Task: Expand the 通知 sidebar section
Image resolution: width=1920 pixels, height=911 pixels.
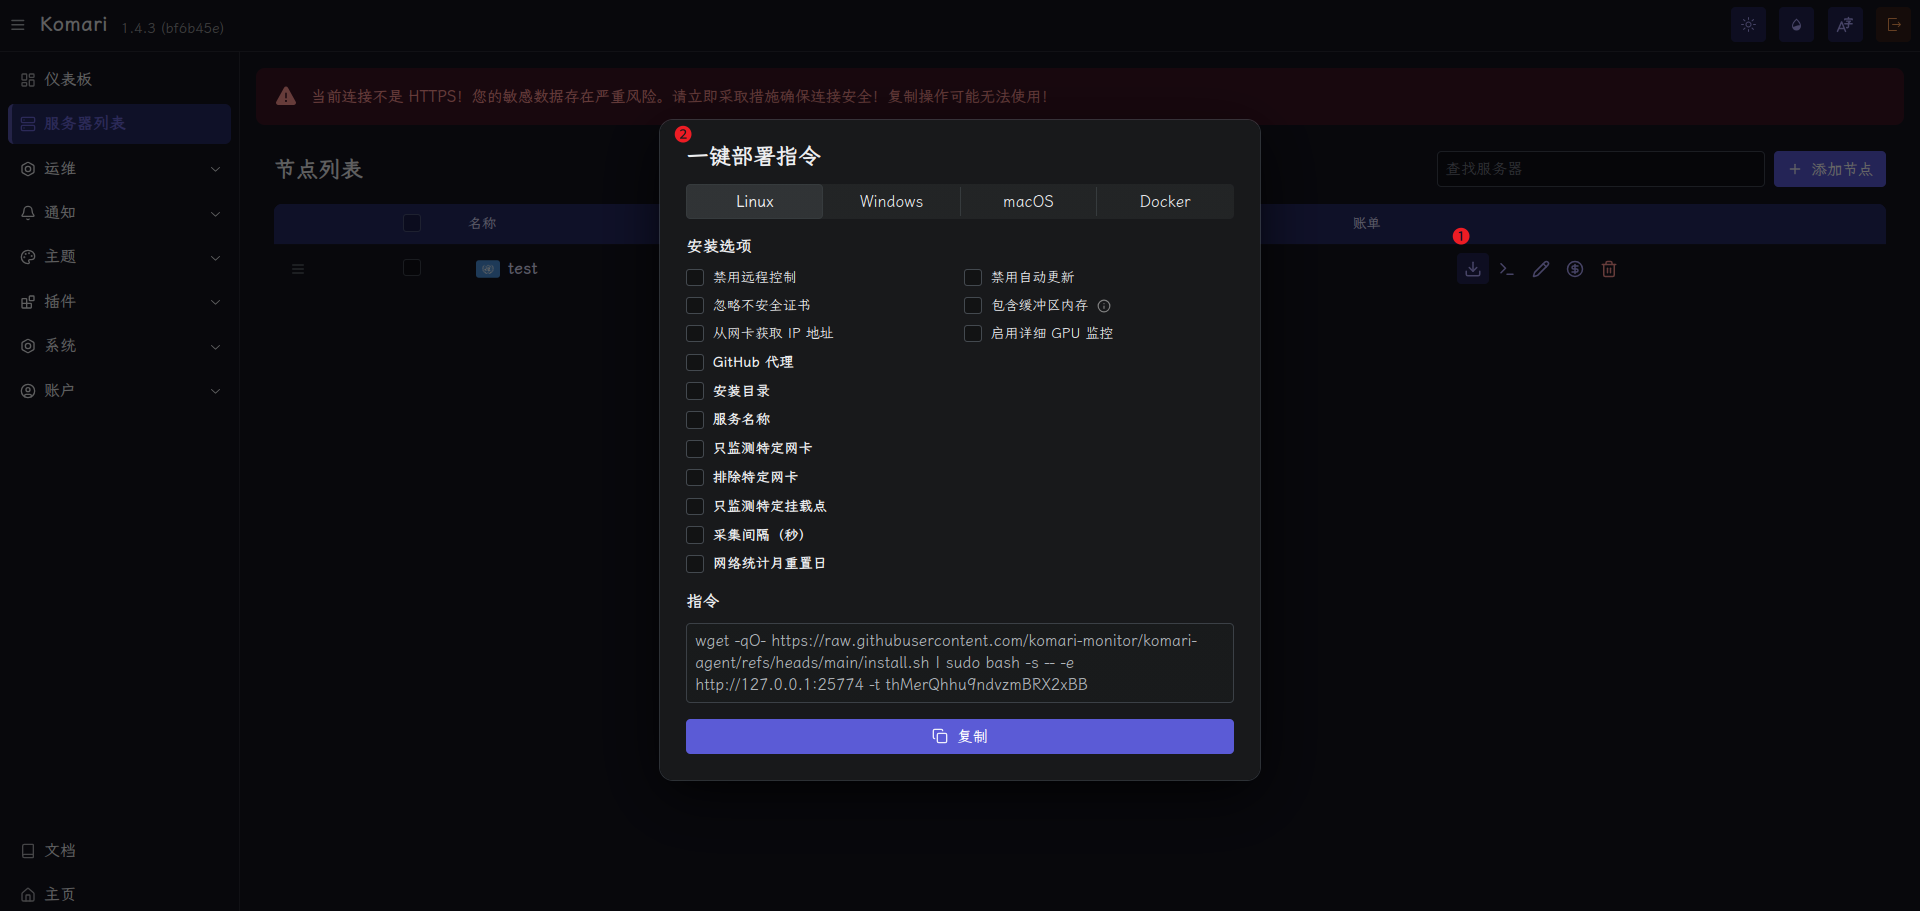Action: (x=119, y=213)
